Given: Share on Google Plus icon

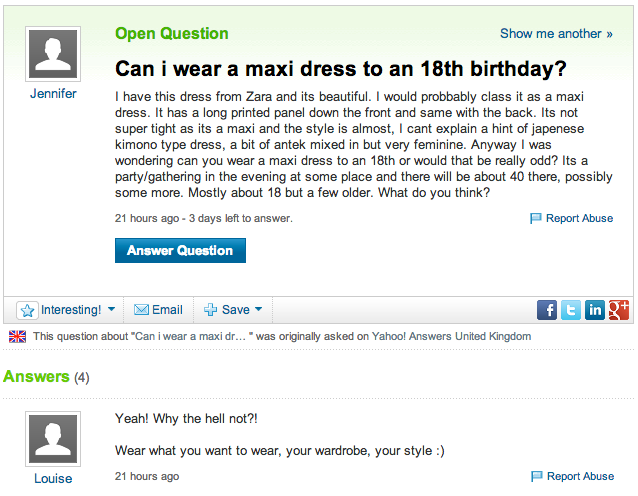Looking at the screenshot, I should pyautogui.click(x=619, y=310).
